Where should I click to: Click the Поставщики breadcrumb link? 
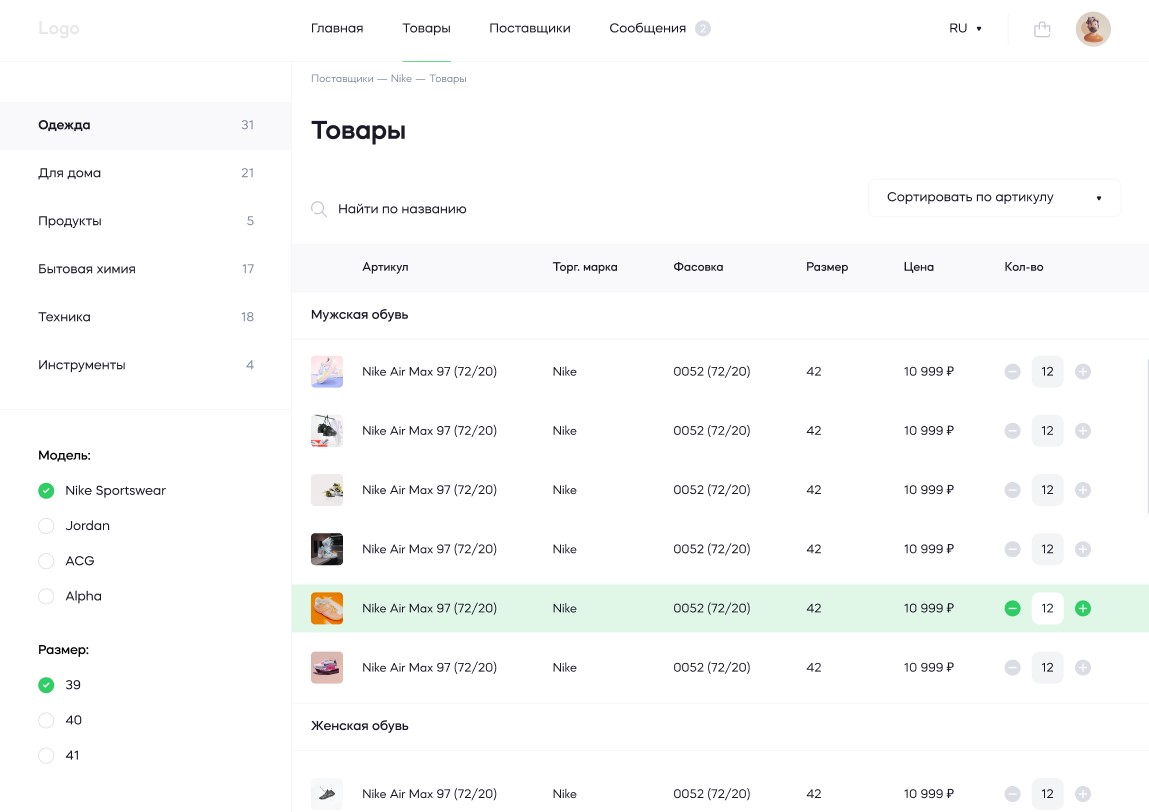click(x=342, y=78)
